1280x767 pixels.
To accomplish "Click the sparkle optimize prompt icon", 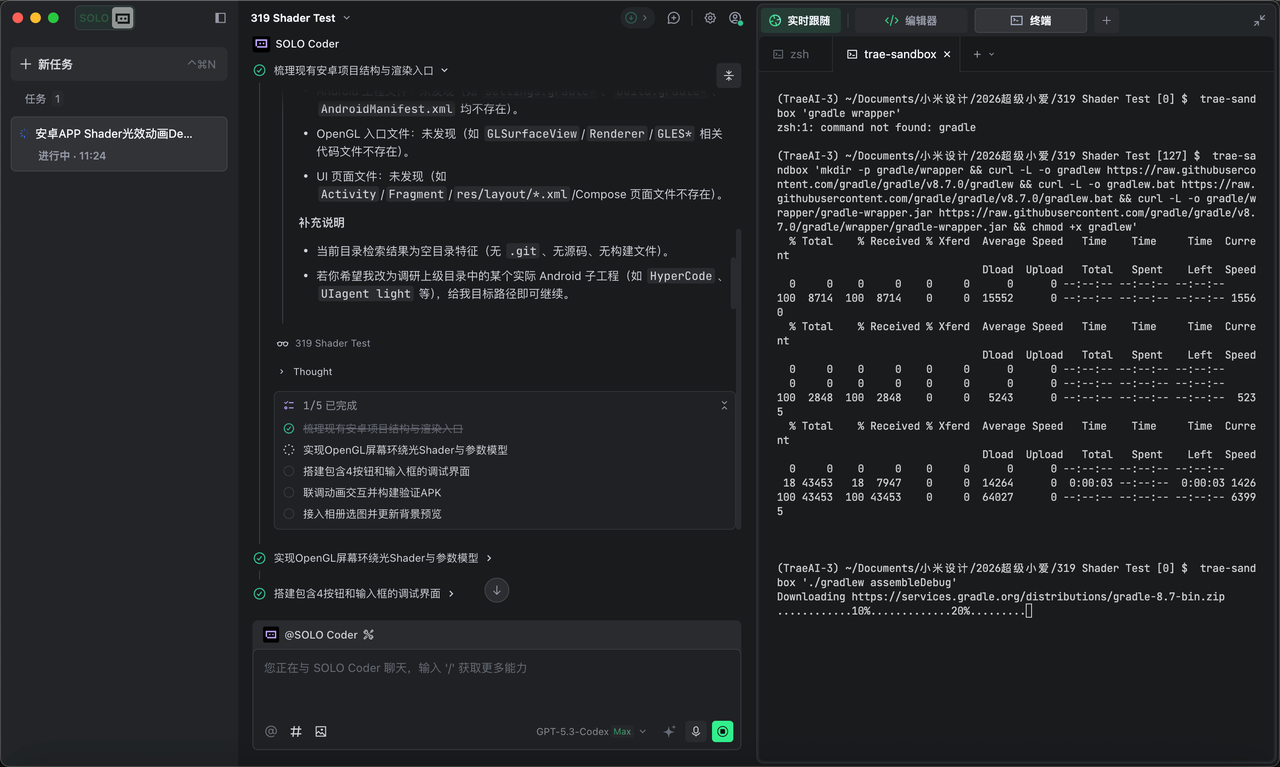I will [670, 731].
